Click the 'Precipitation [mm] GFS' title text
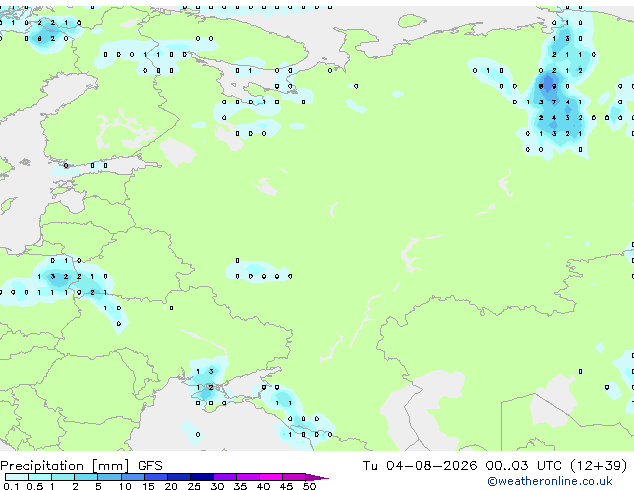Screen dimensions: 634x490 tap(81, 466)
